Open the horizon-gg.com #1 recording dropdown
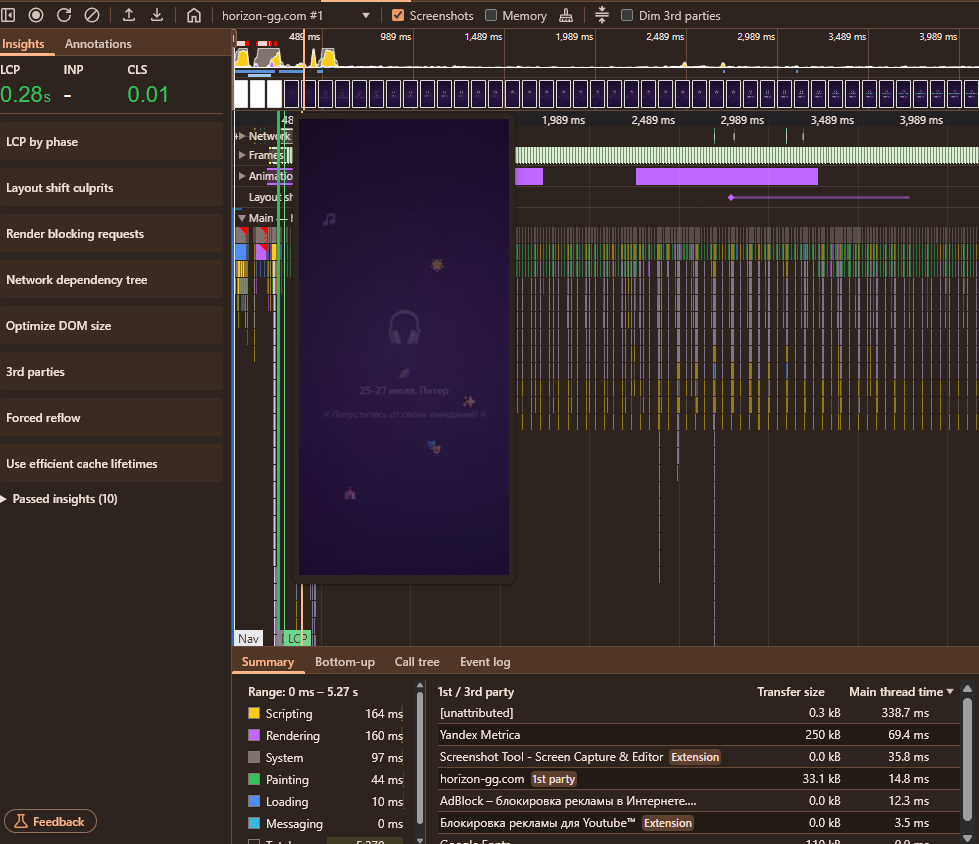This screenshot has width=979, height=844. point(295,15)
